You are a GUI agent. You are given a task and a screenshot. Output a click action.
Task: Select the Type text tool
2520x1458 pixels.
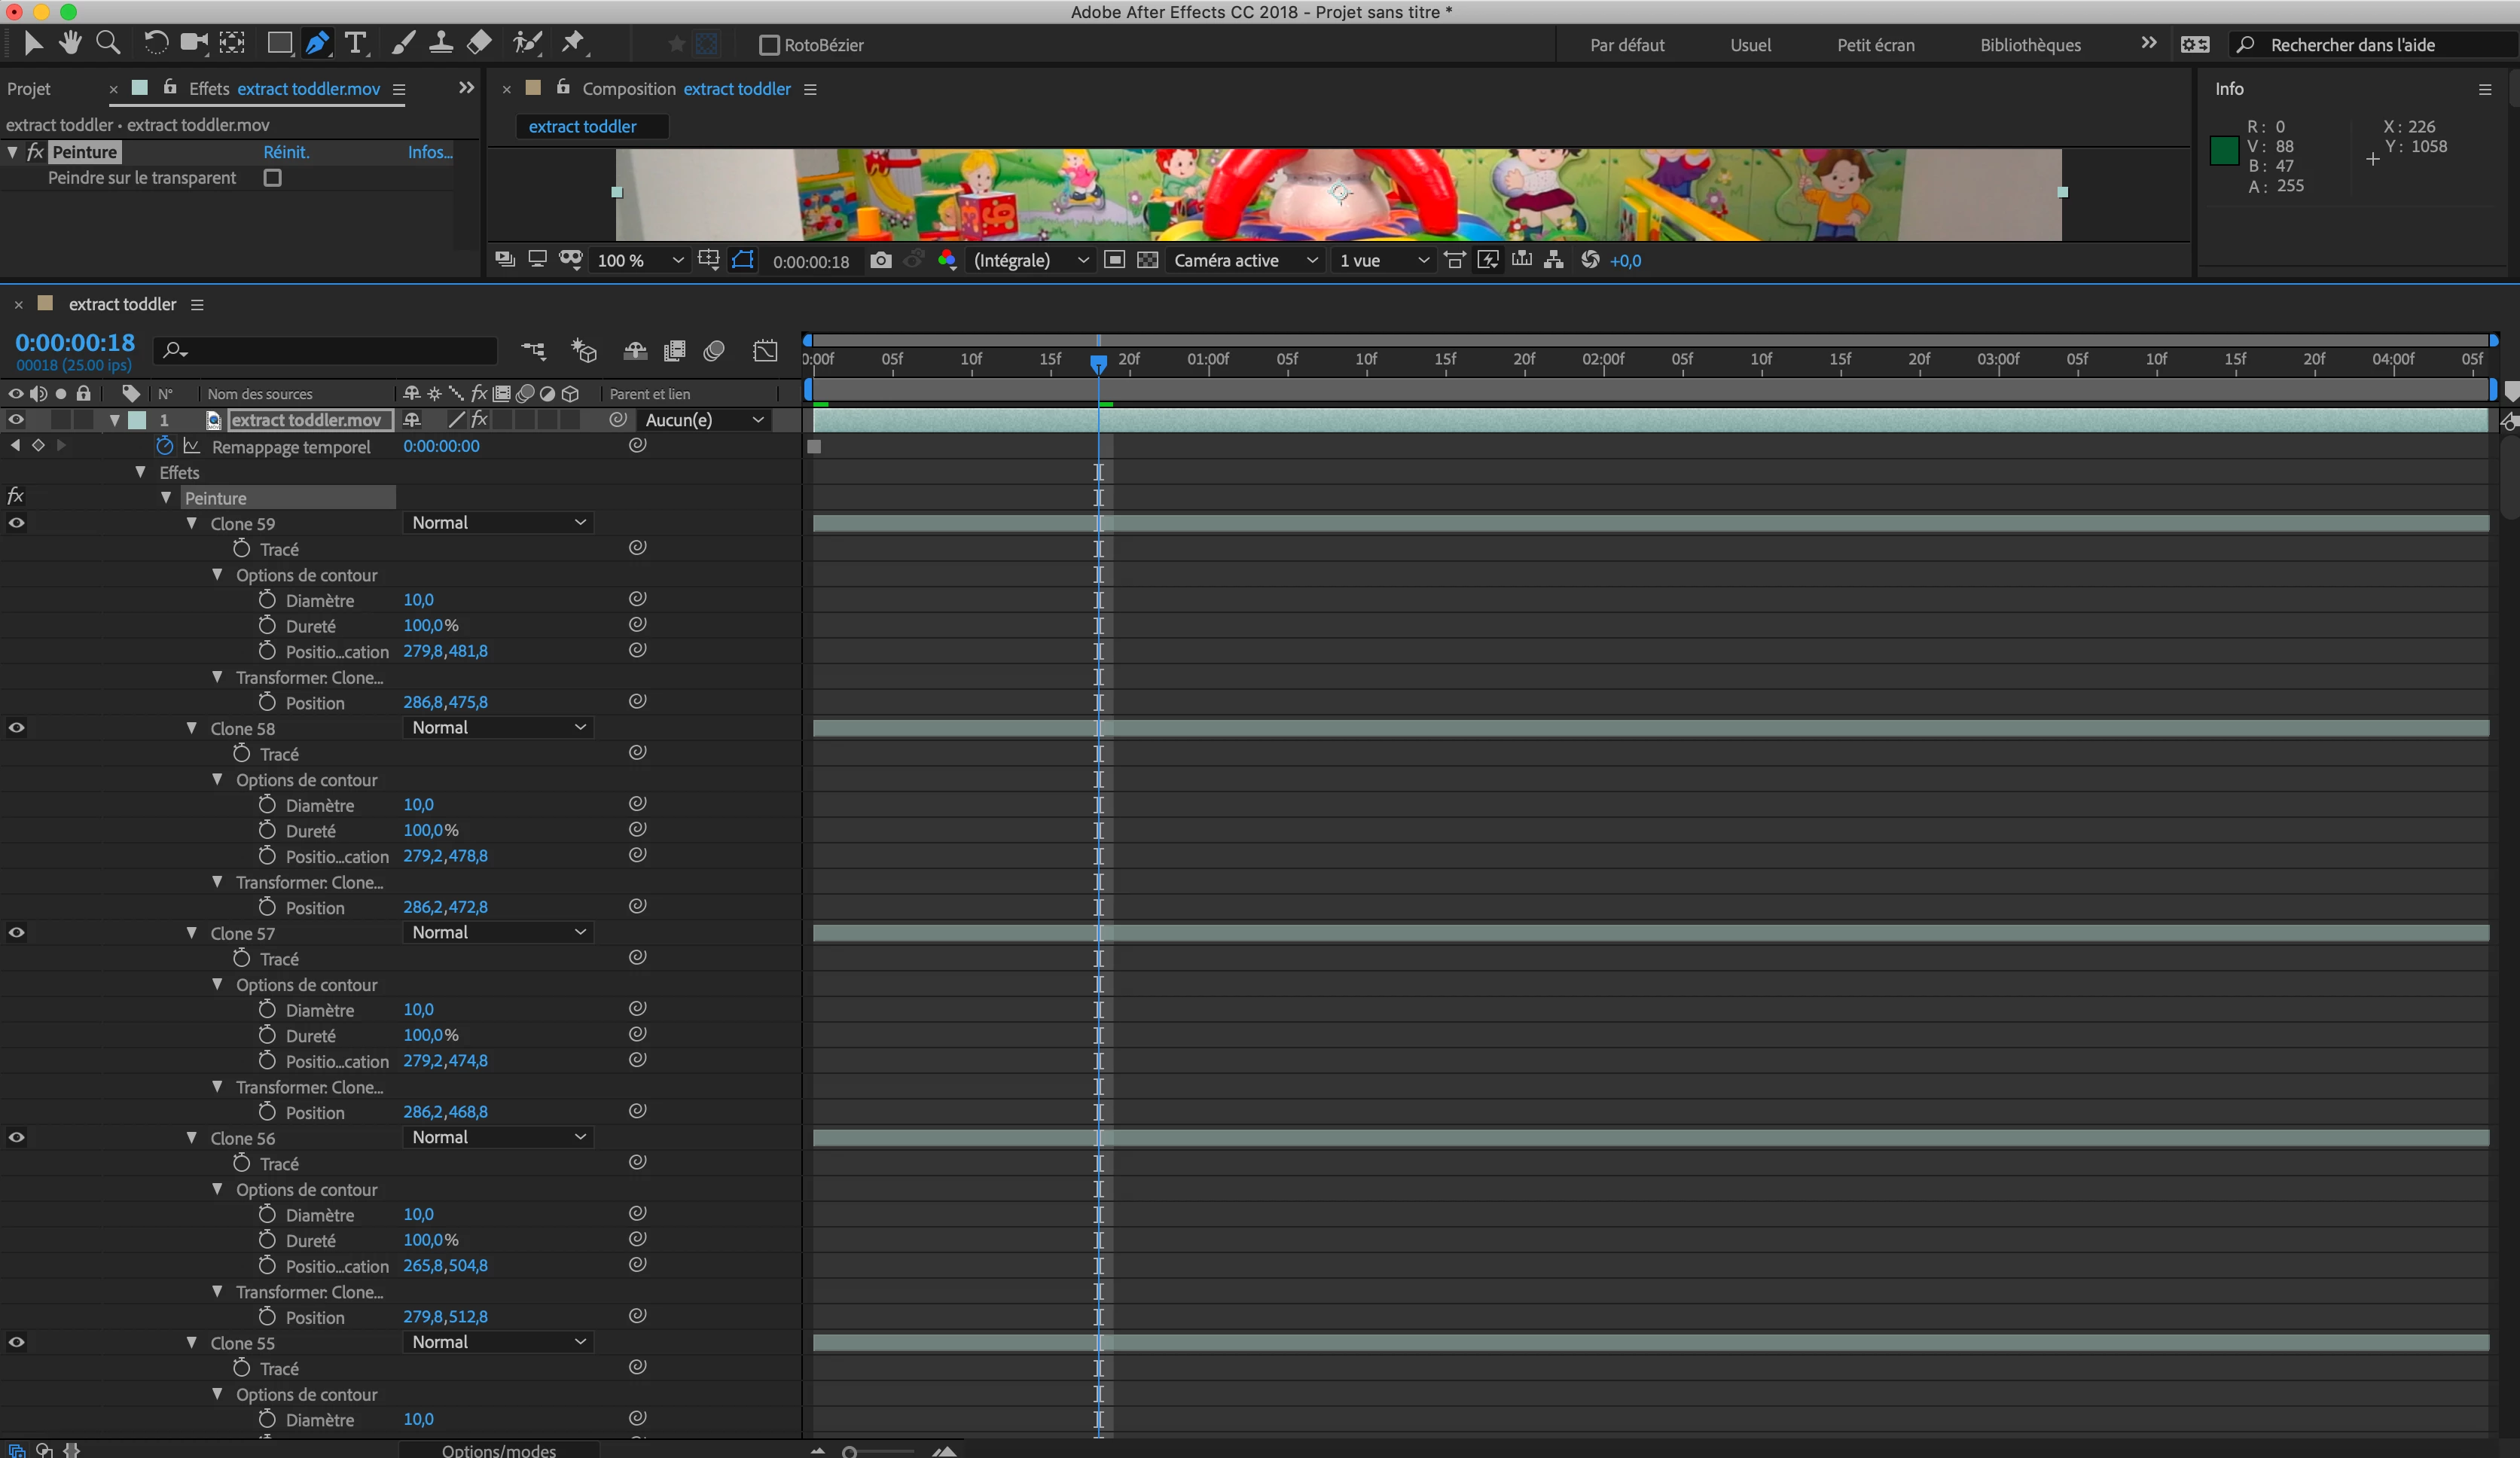point(354,43)
